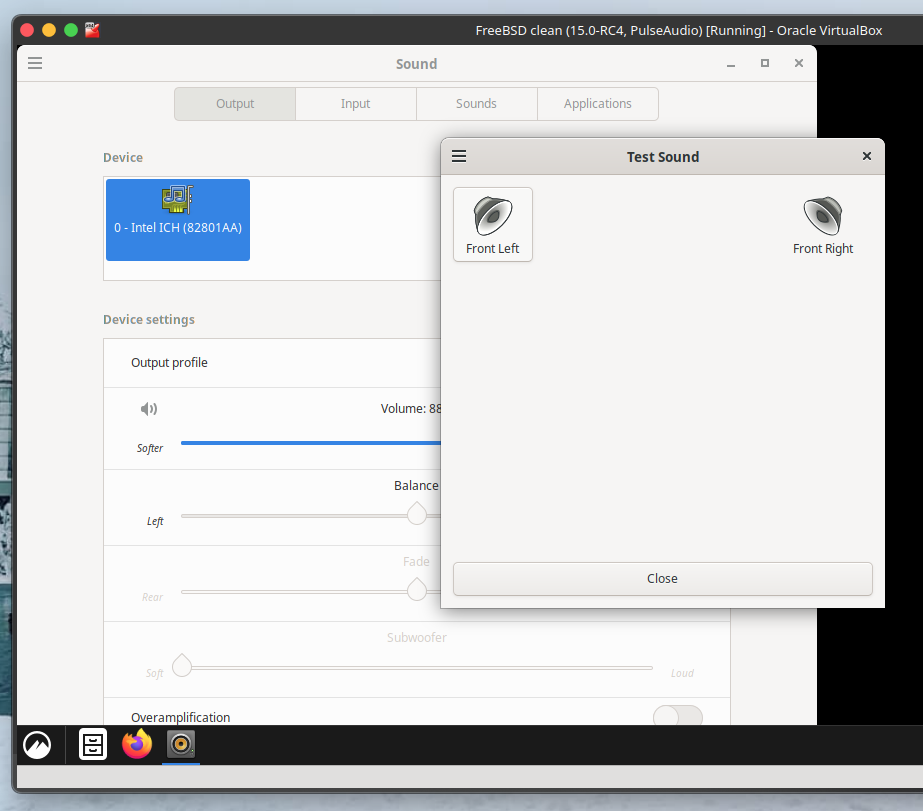Image resolution: width=923 pixels, height=811 pixels.
Task: Open Firefox from the taskbar
Action: pos(137,744)
